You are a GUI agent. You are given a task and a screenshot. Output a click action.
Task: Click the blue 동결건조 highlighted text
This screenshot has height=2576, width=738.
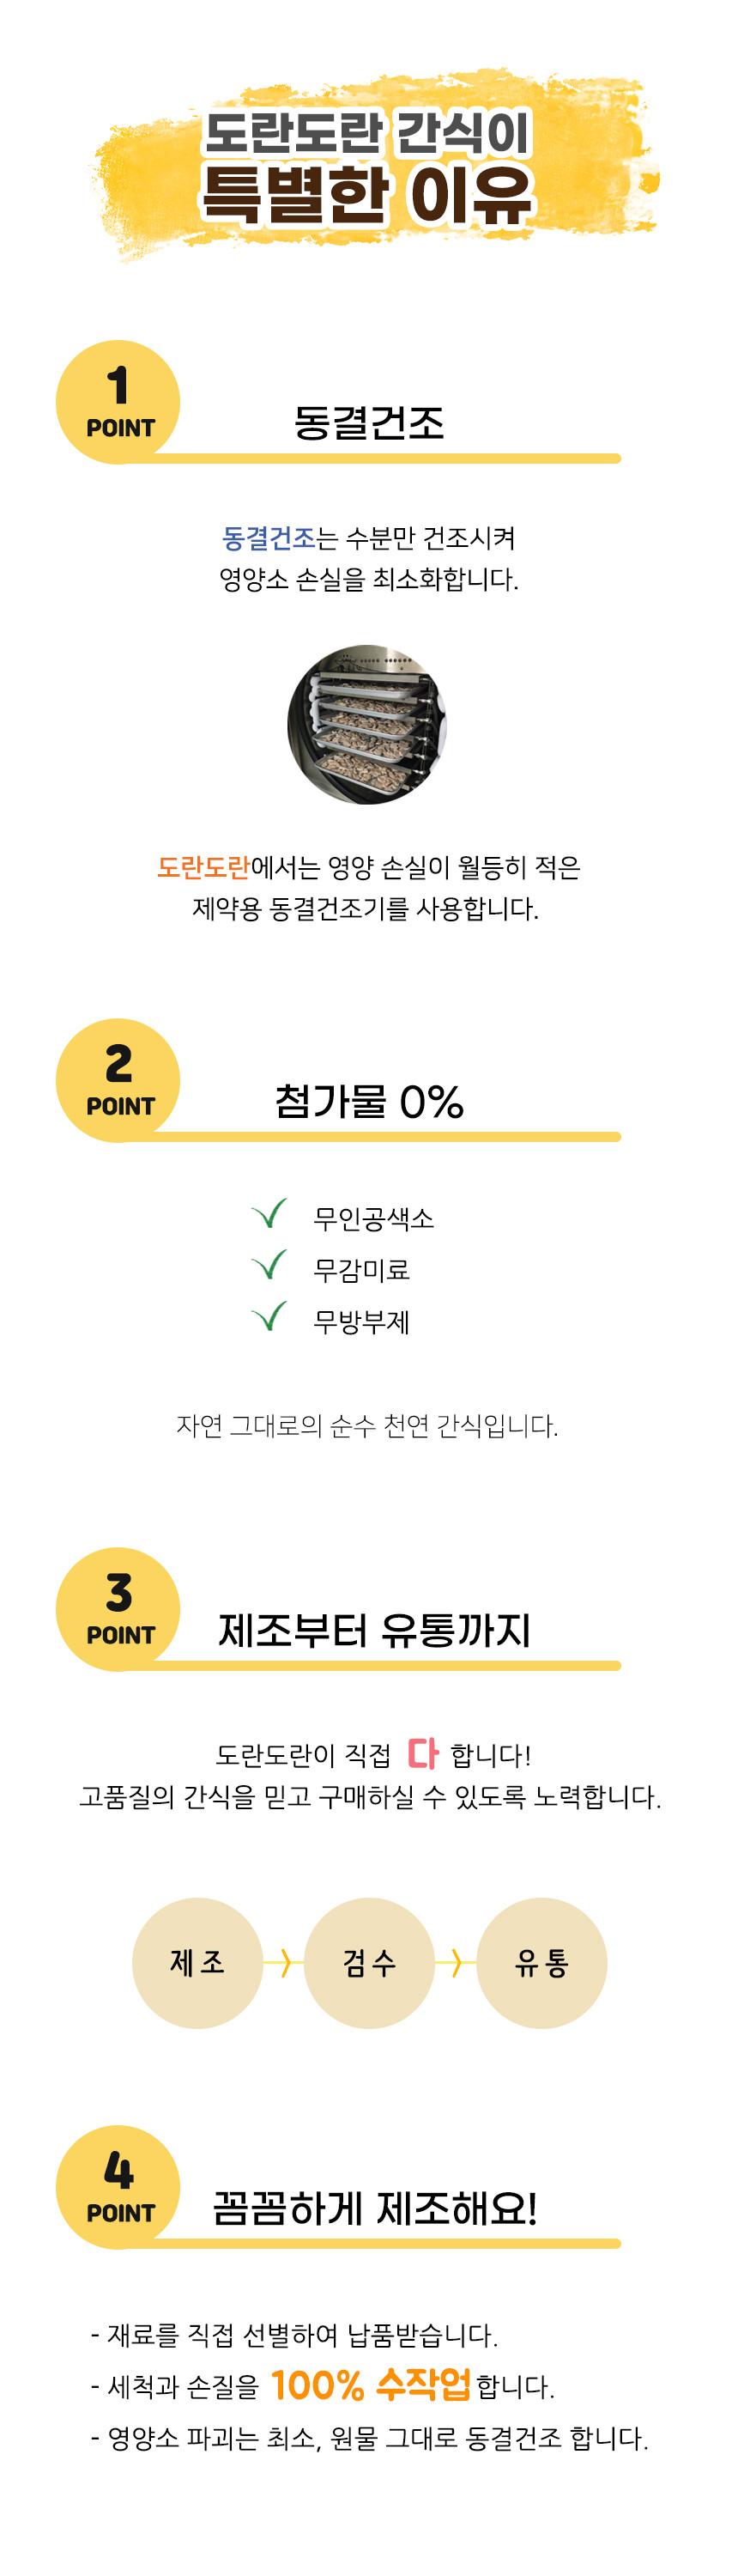tap(269, 538)
